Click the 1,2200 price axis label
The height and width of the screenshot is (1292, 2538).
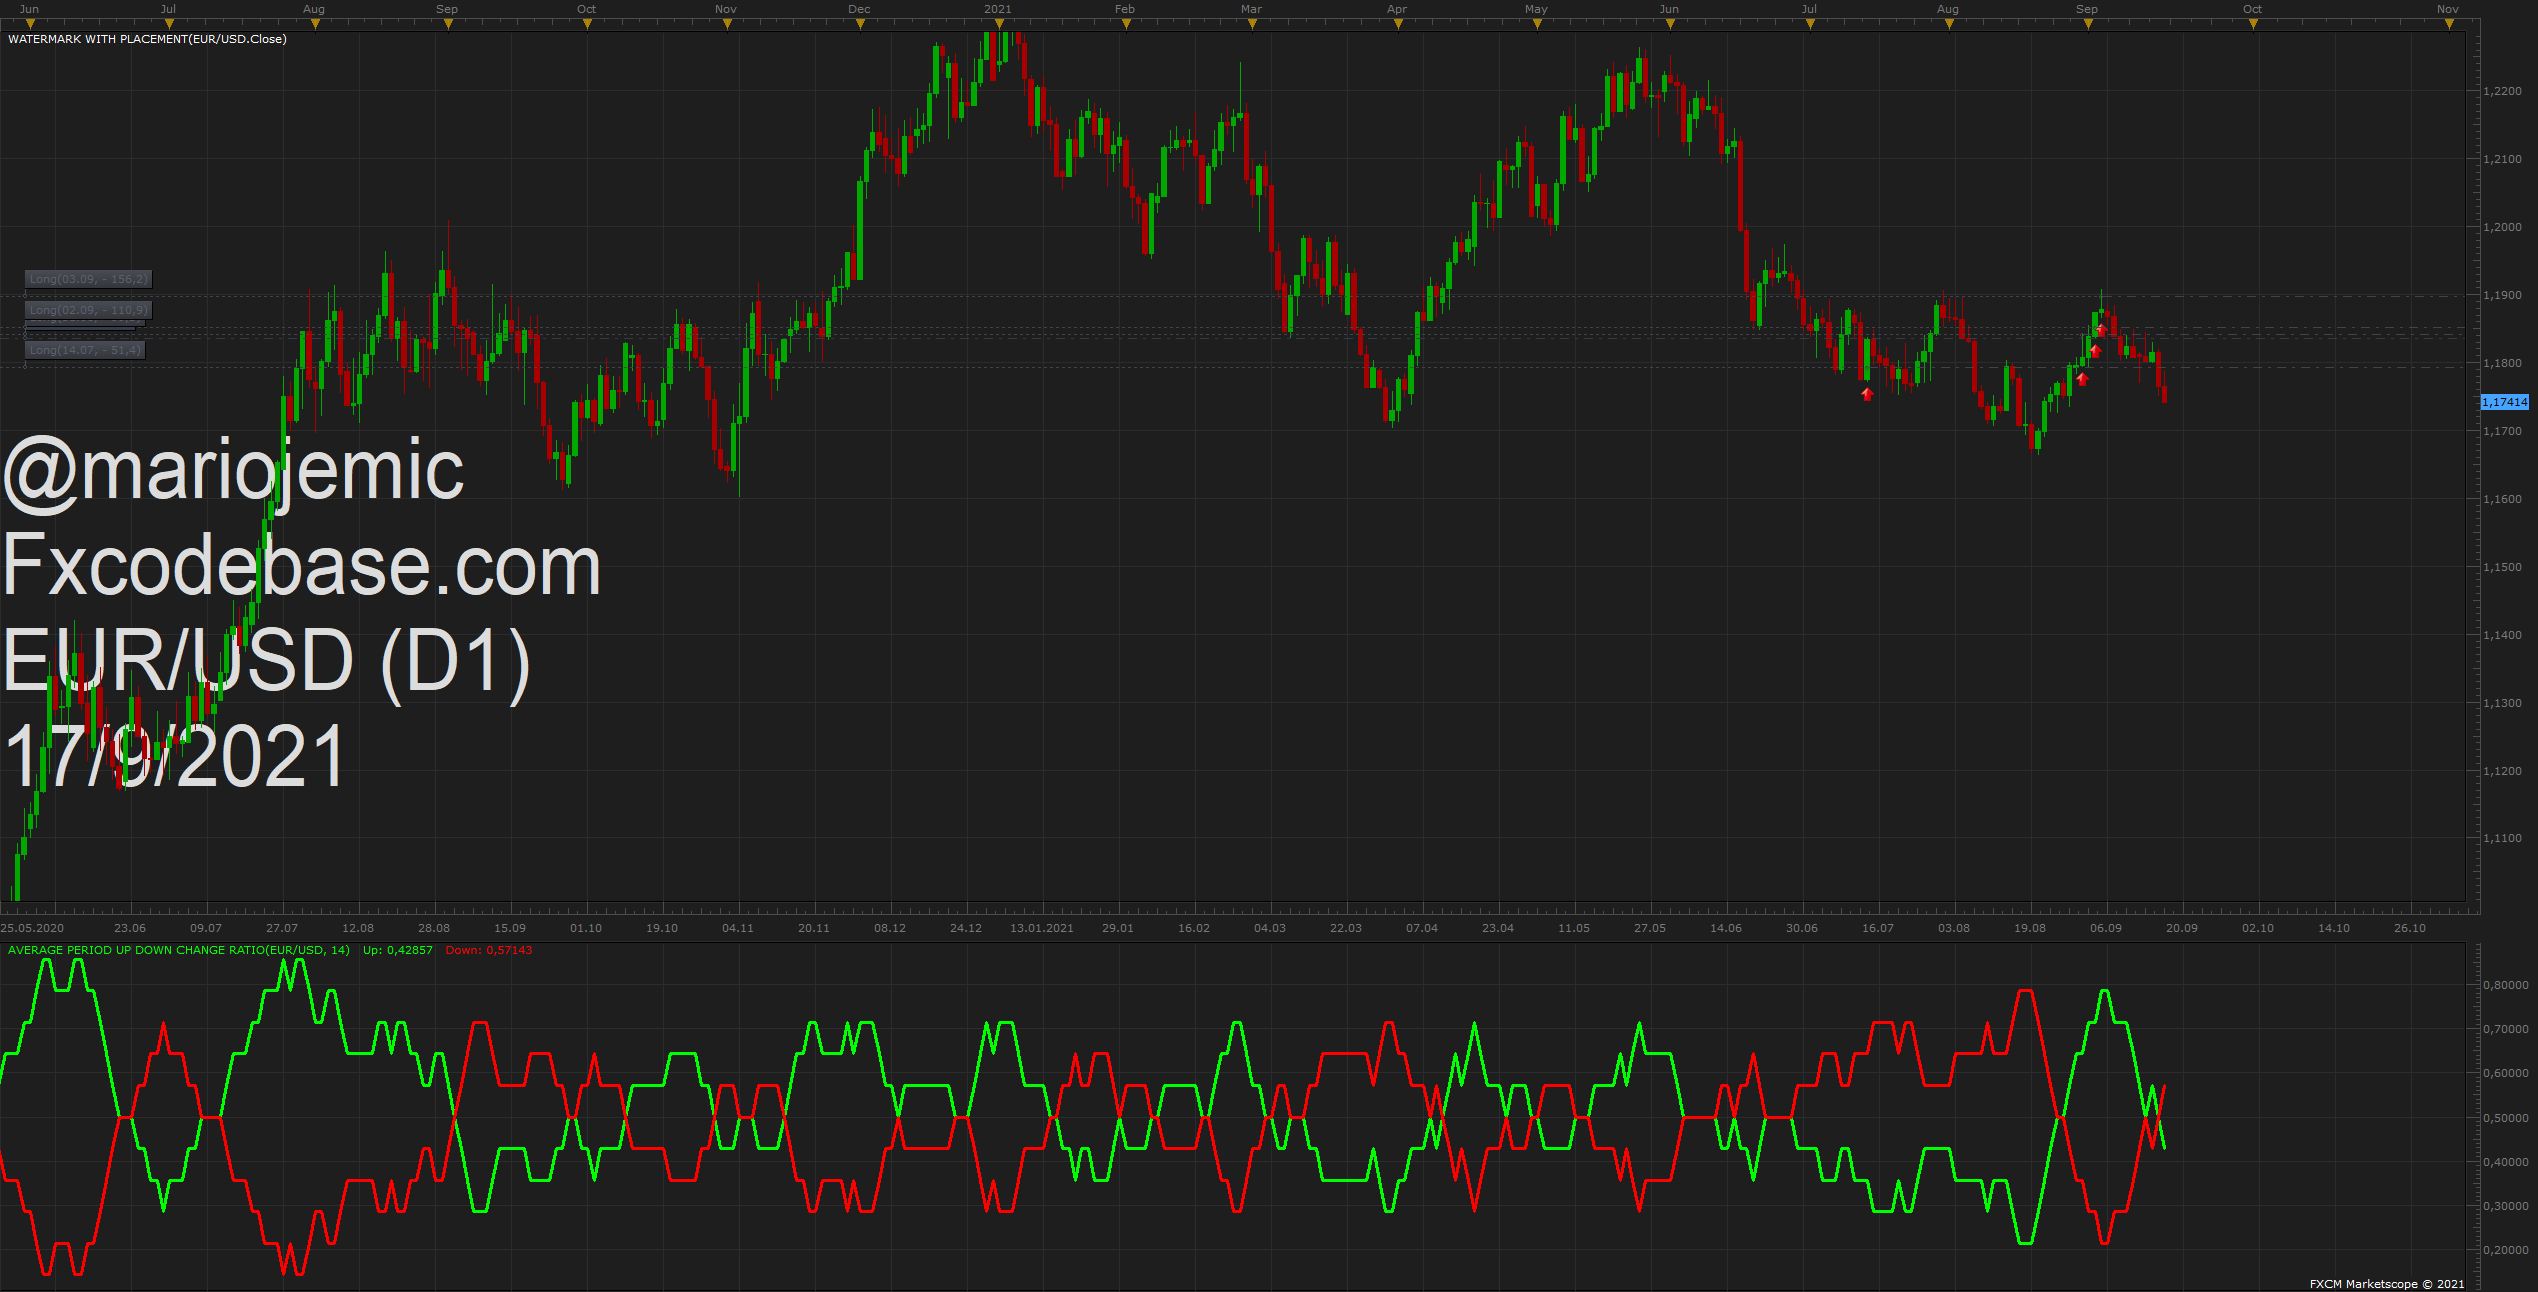tap(2502, 91)
